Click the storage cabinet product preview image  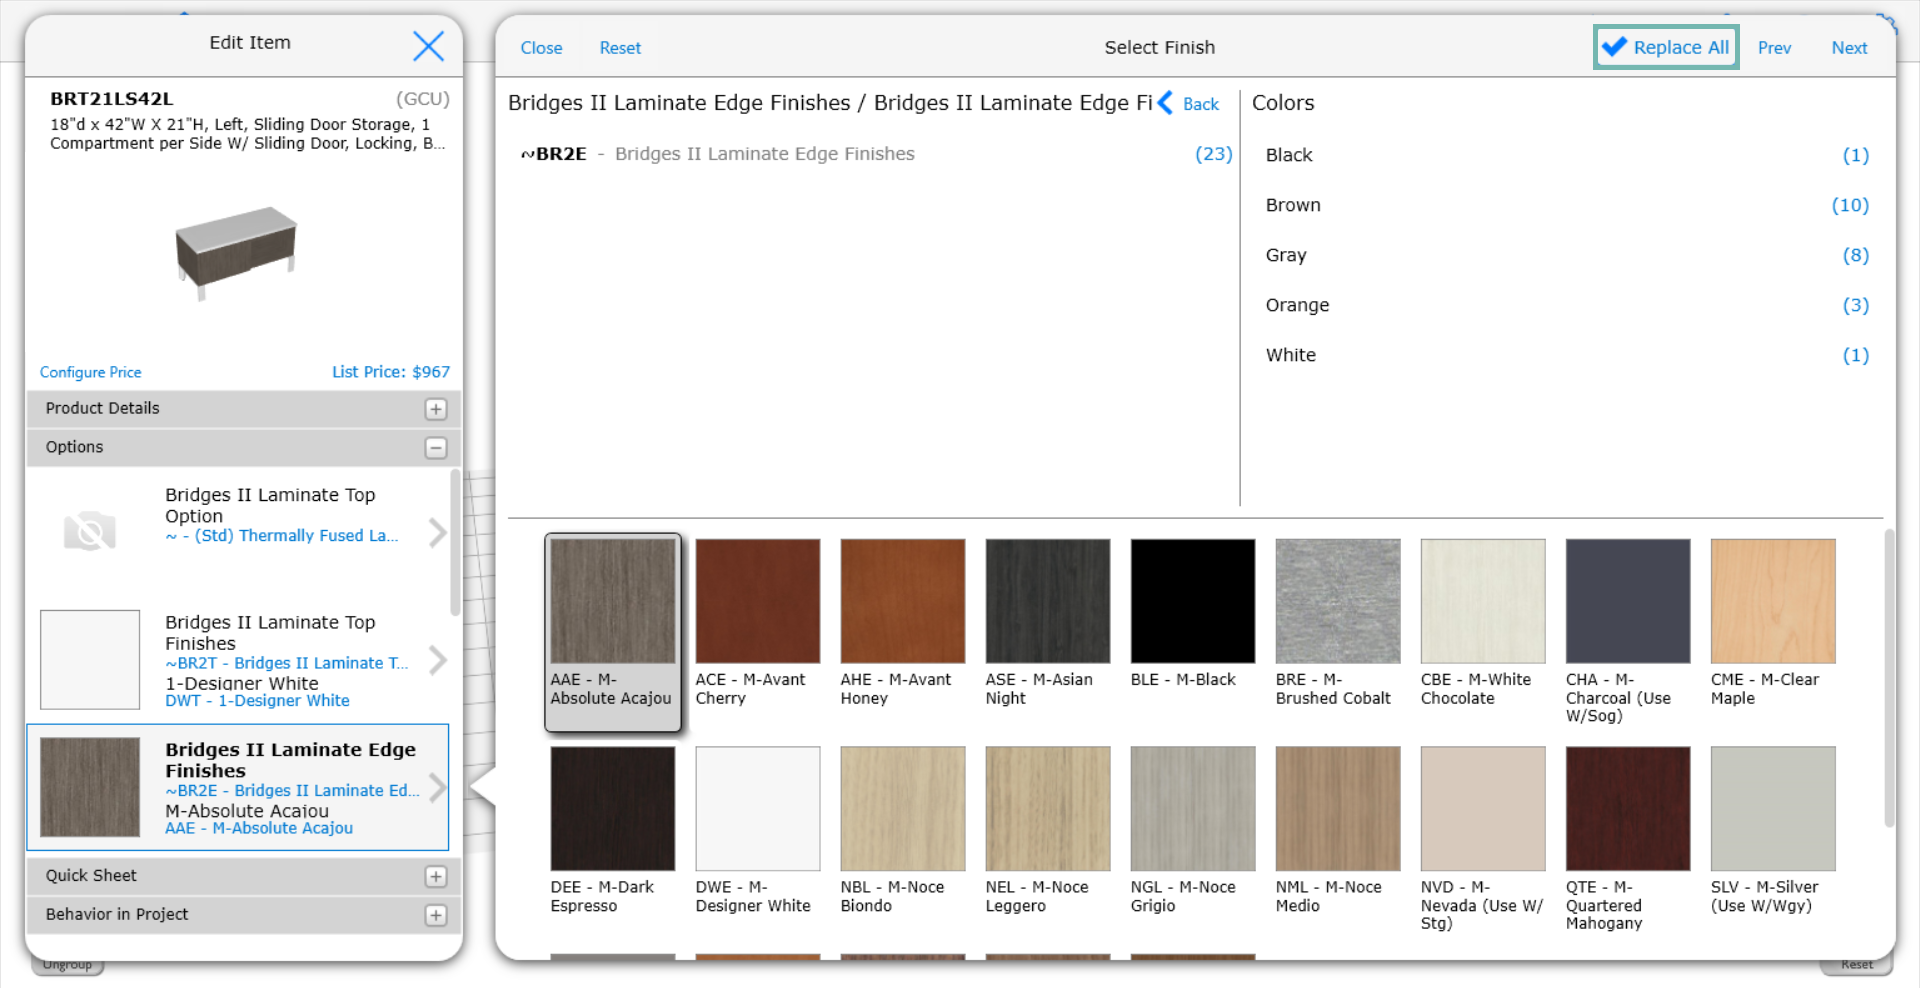(237, 252)
